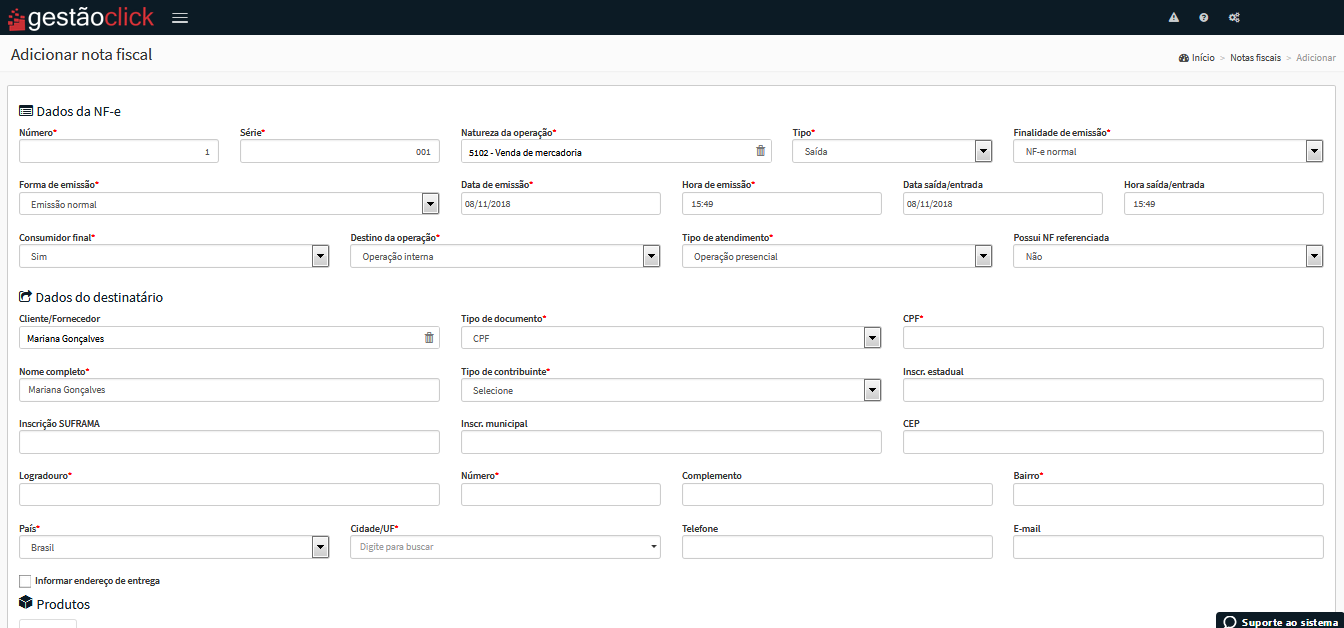Click the Bairro input field
Viewport: 1344px width, 628px height.
click(x=1168, y=494)
